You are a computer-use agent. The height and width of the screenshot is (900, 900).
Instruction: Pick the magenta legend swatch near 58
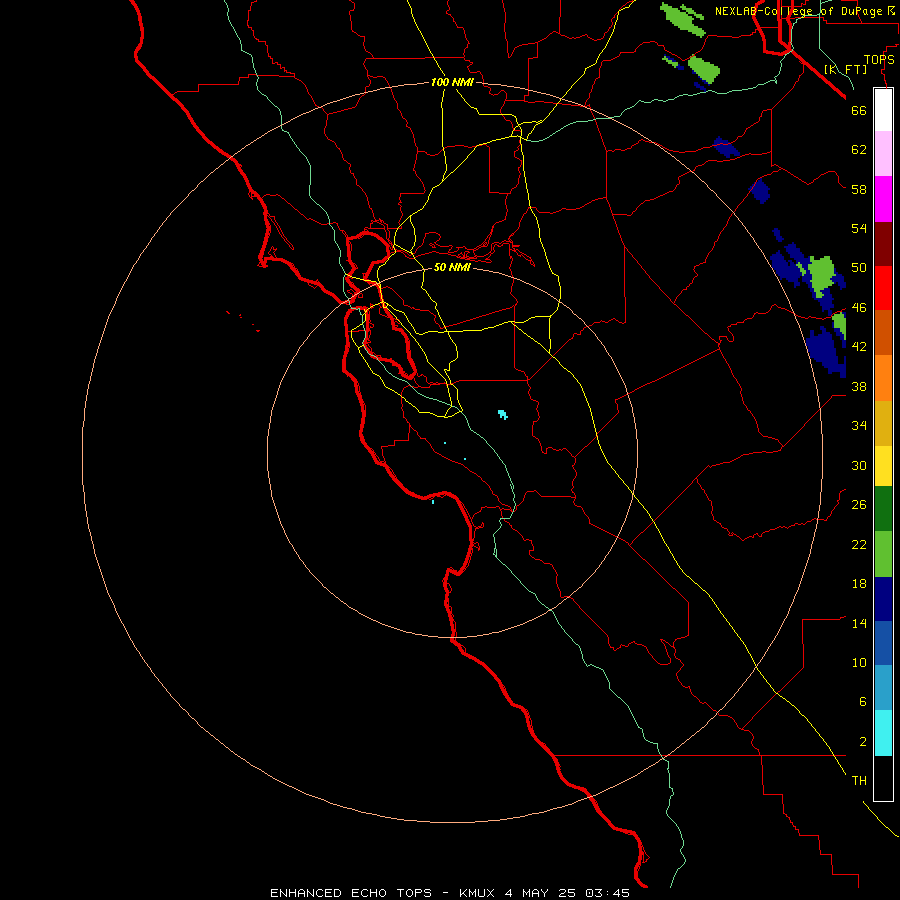tap(883, 199)
